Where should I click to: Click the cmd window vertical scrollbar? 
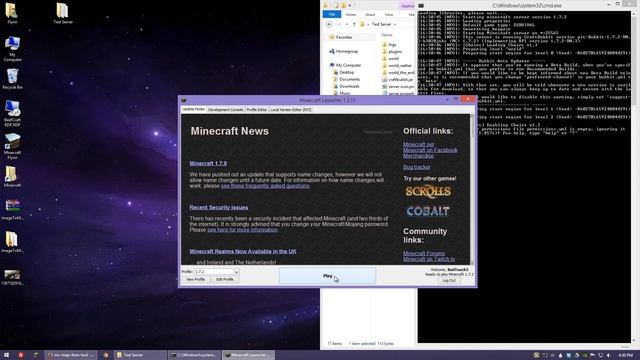click(634, 176)
